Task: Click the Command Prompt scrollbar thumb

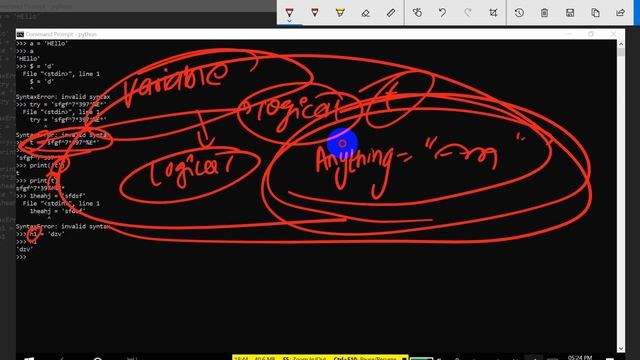Action: point(621,52)
